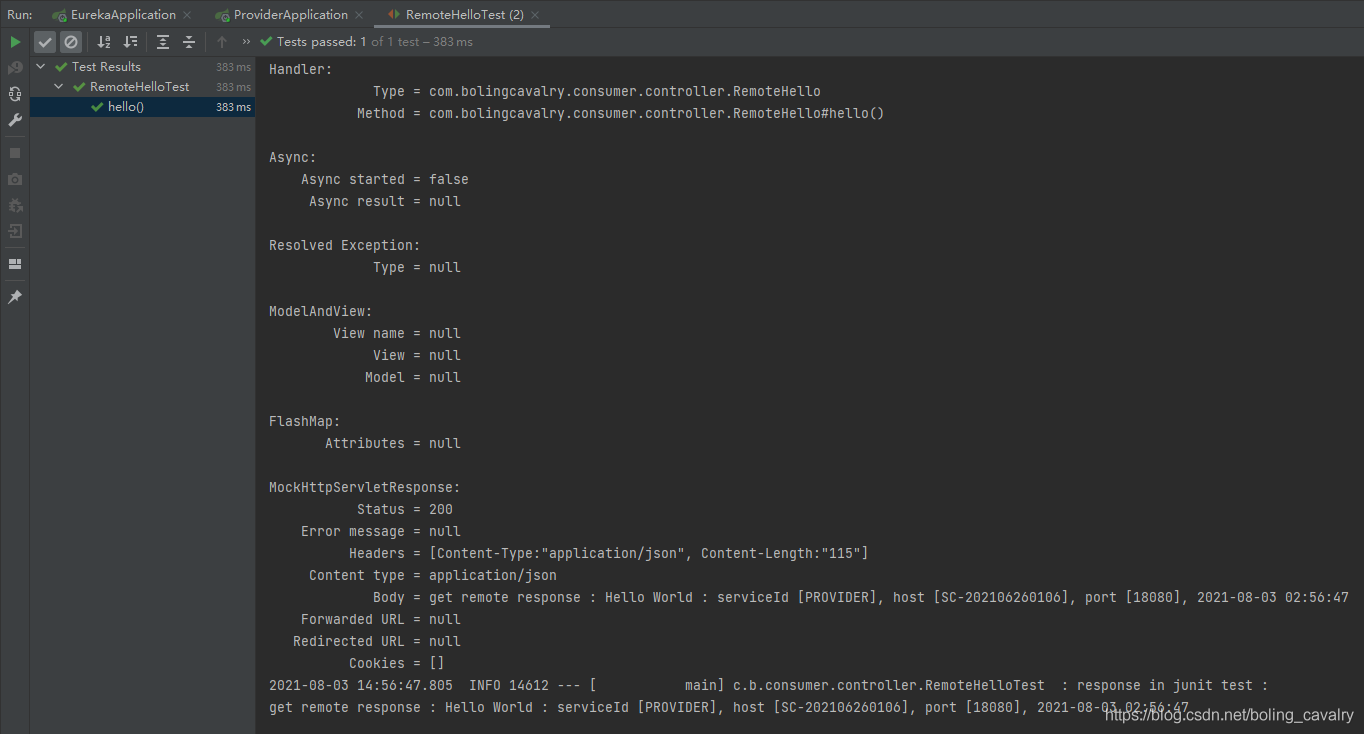The image size is (1364, 734).
Task: Click the Content type = application/json line
Action: 433,575
